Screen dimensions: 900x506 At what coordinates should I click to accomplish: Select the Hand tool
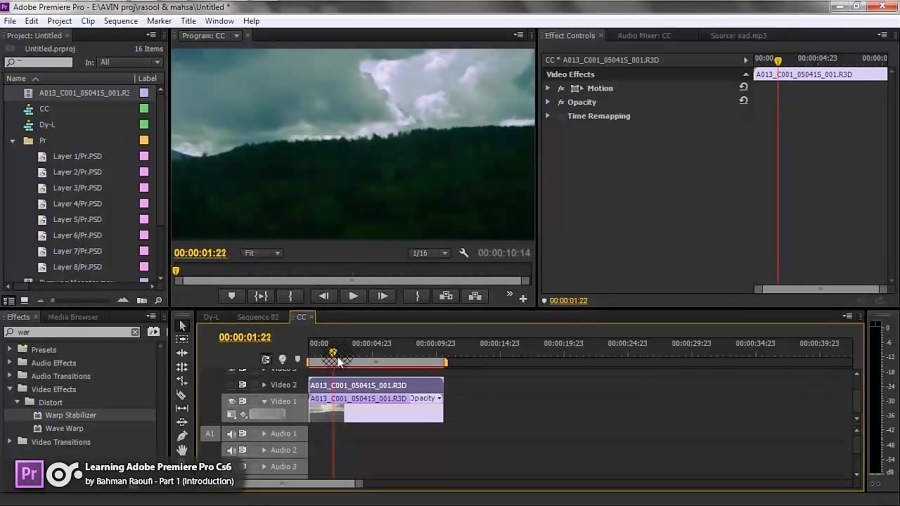coord(182,450)
